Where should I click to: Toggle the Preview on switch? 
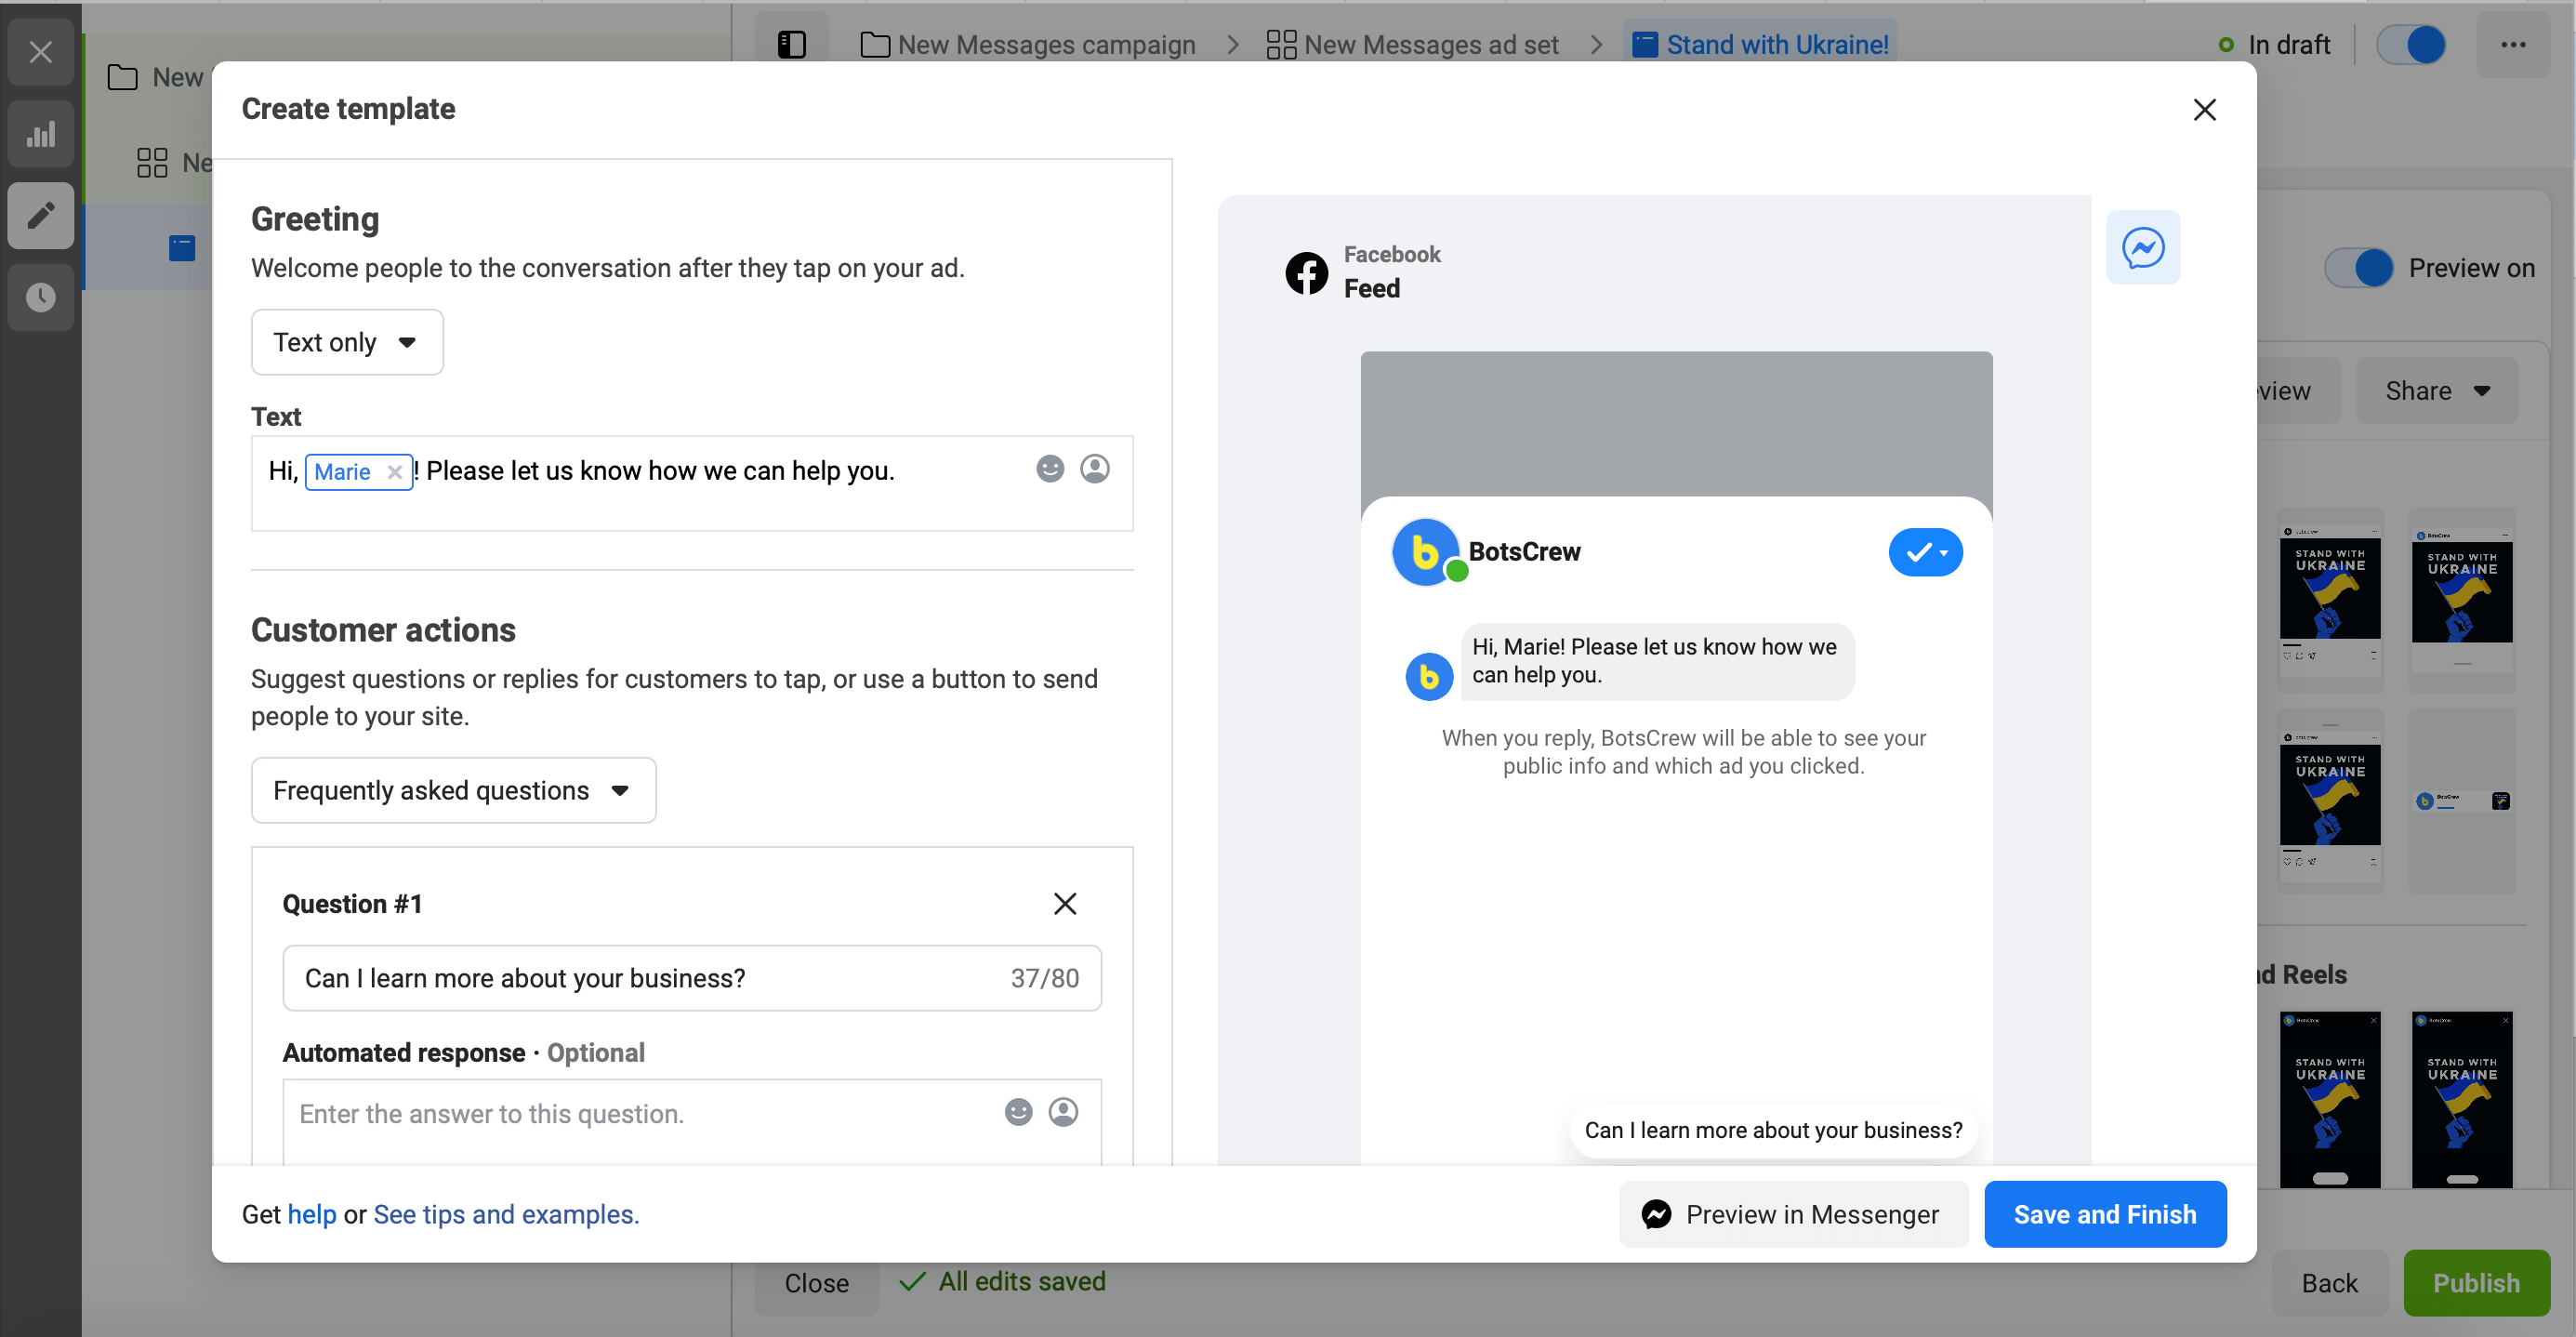click(2358, 268)
